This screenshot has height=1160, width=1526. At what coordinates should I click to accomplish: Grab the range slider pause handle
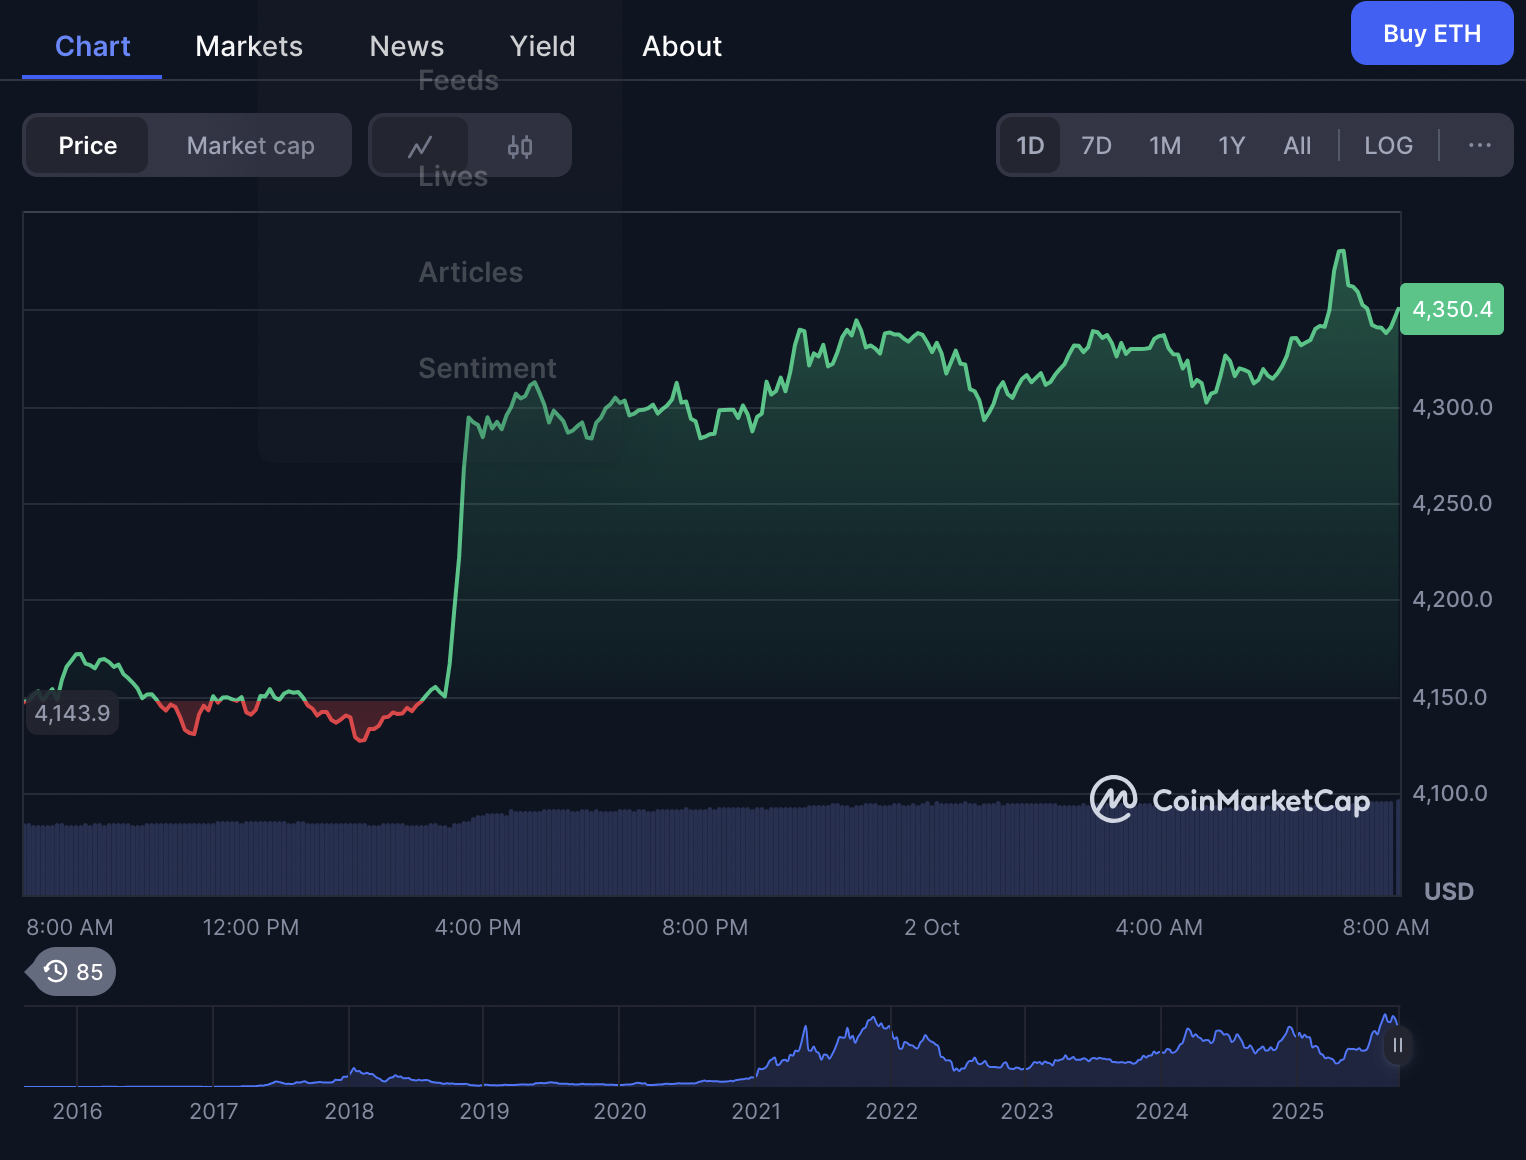tap(1397, 1045)
